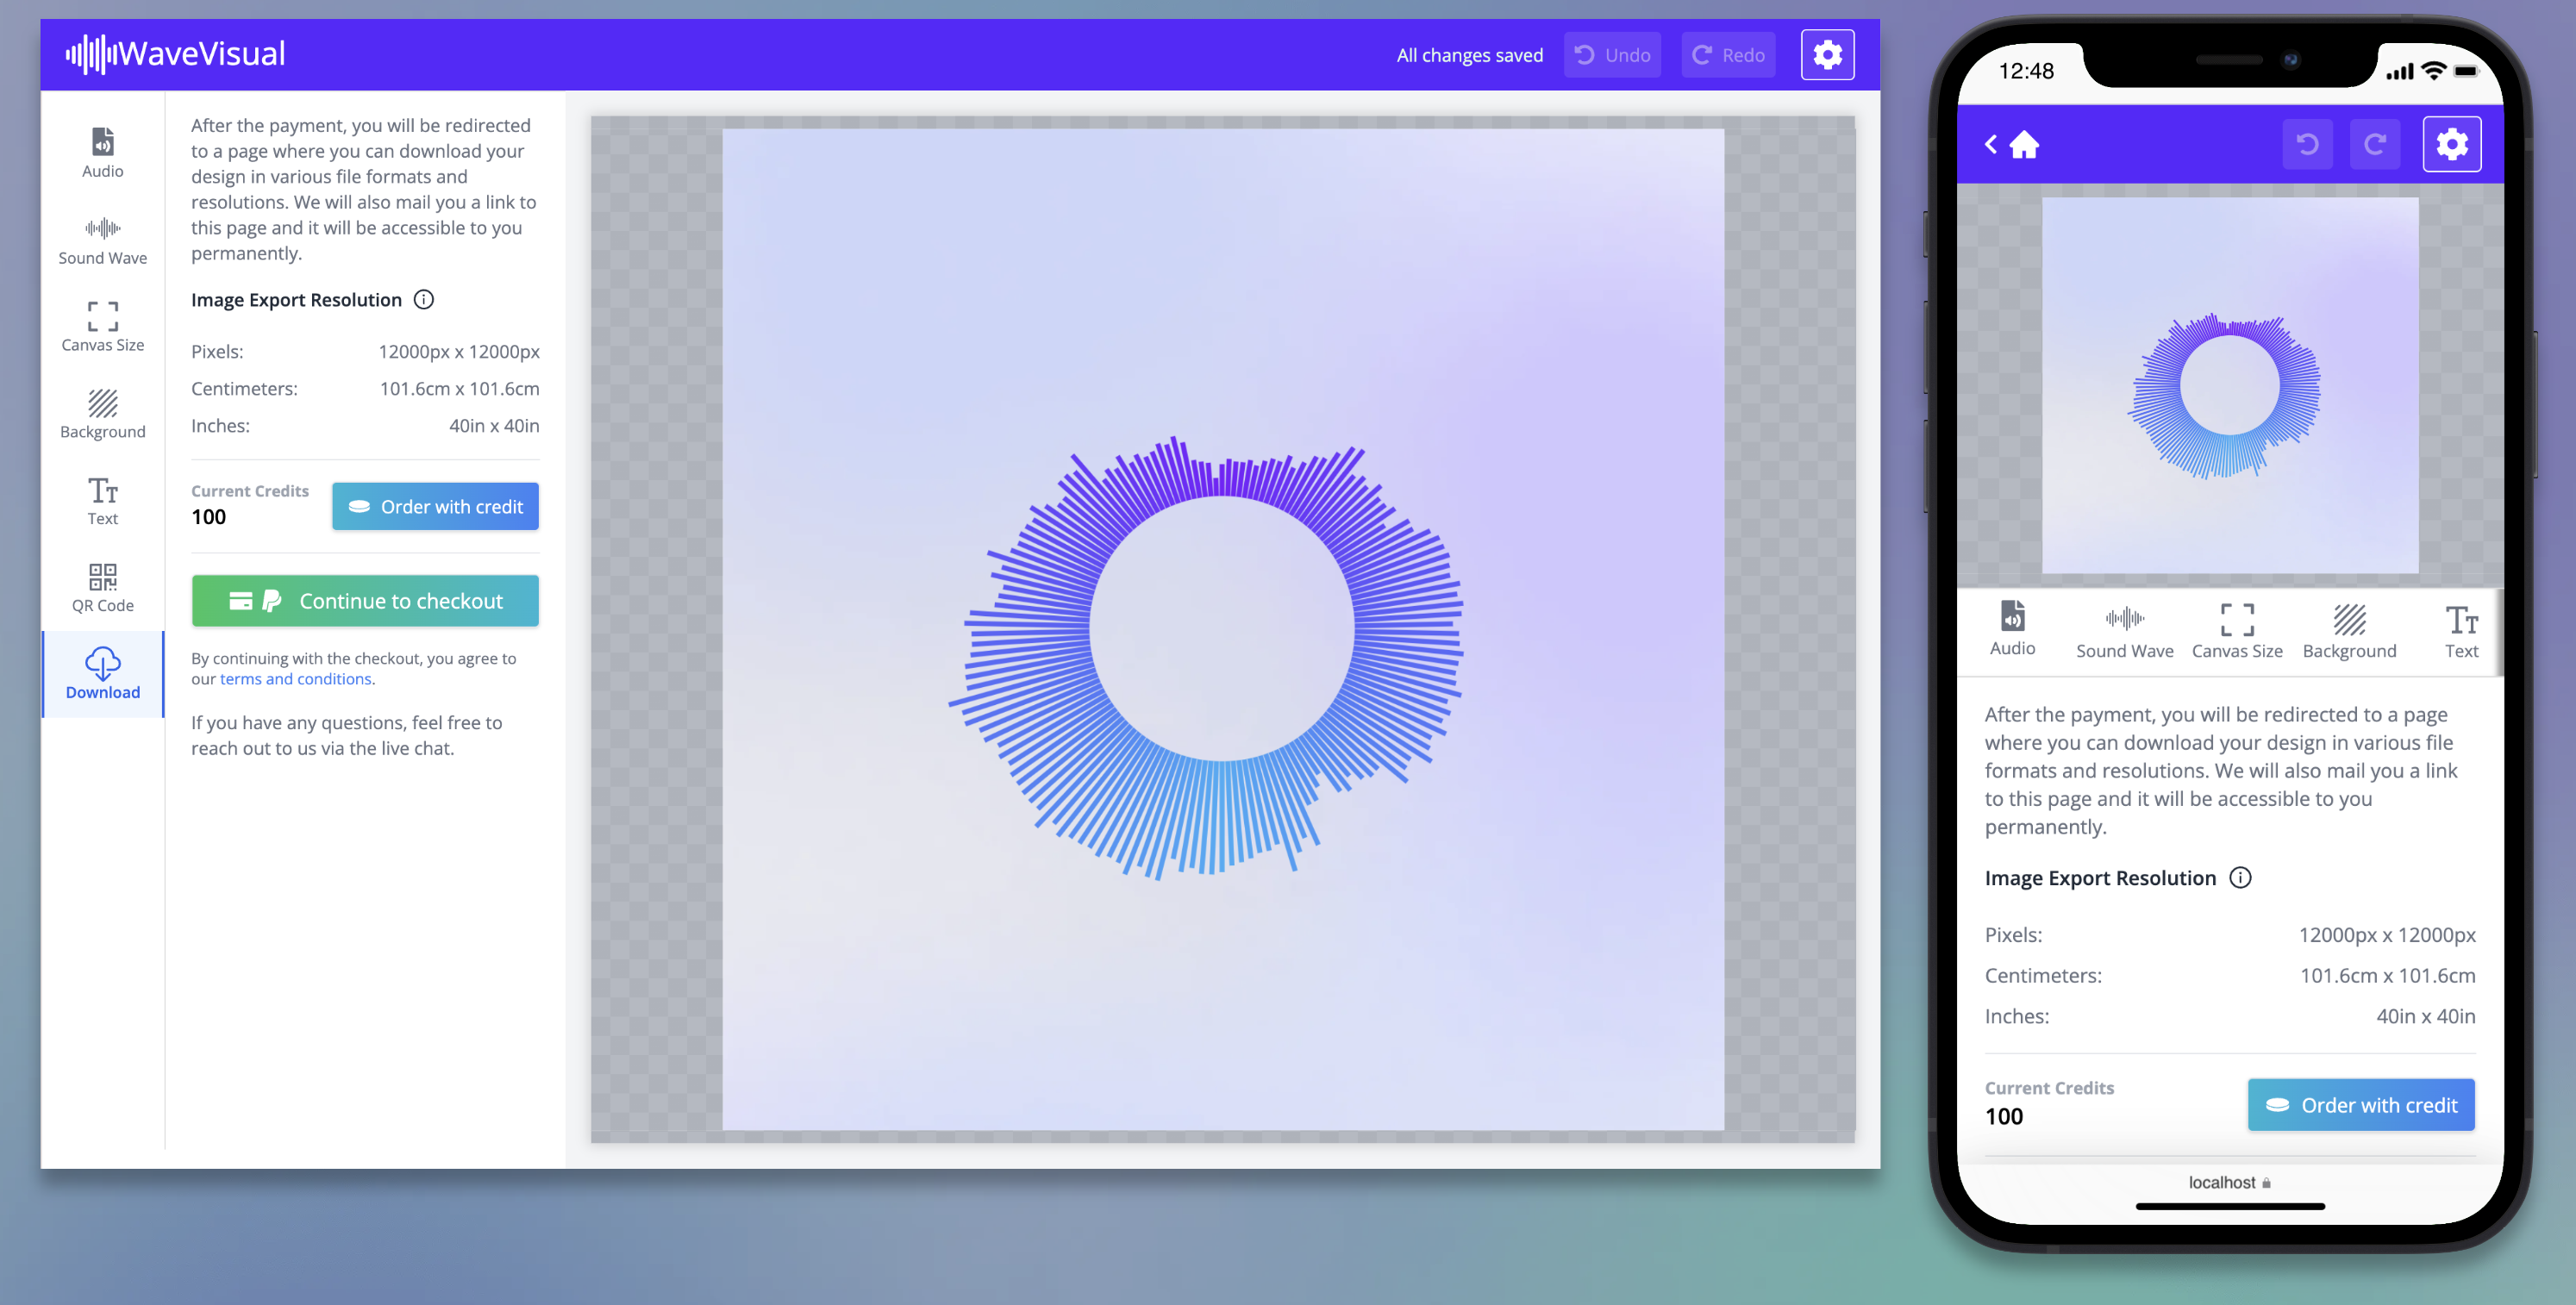Tap Order with credit on phone
The image size is (2576, 1305).
tap(2360, 1105)
